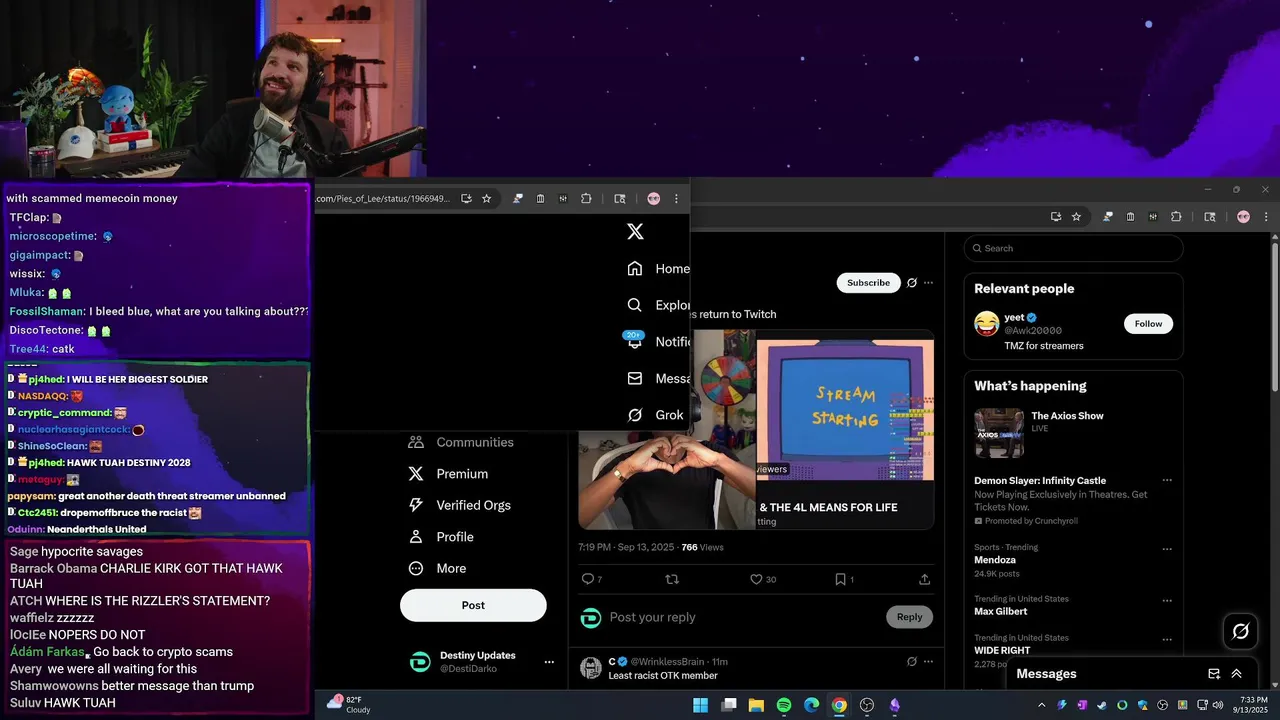Click the X Search field
The height and width of the screenshot is (720, 1280).
coord(1073,248)
